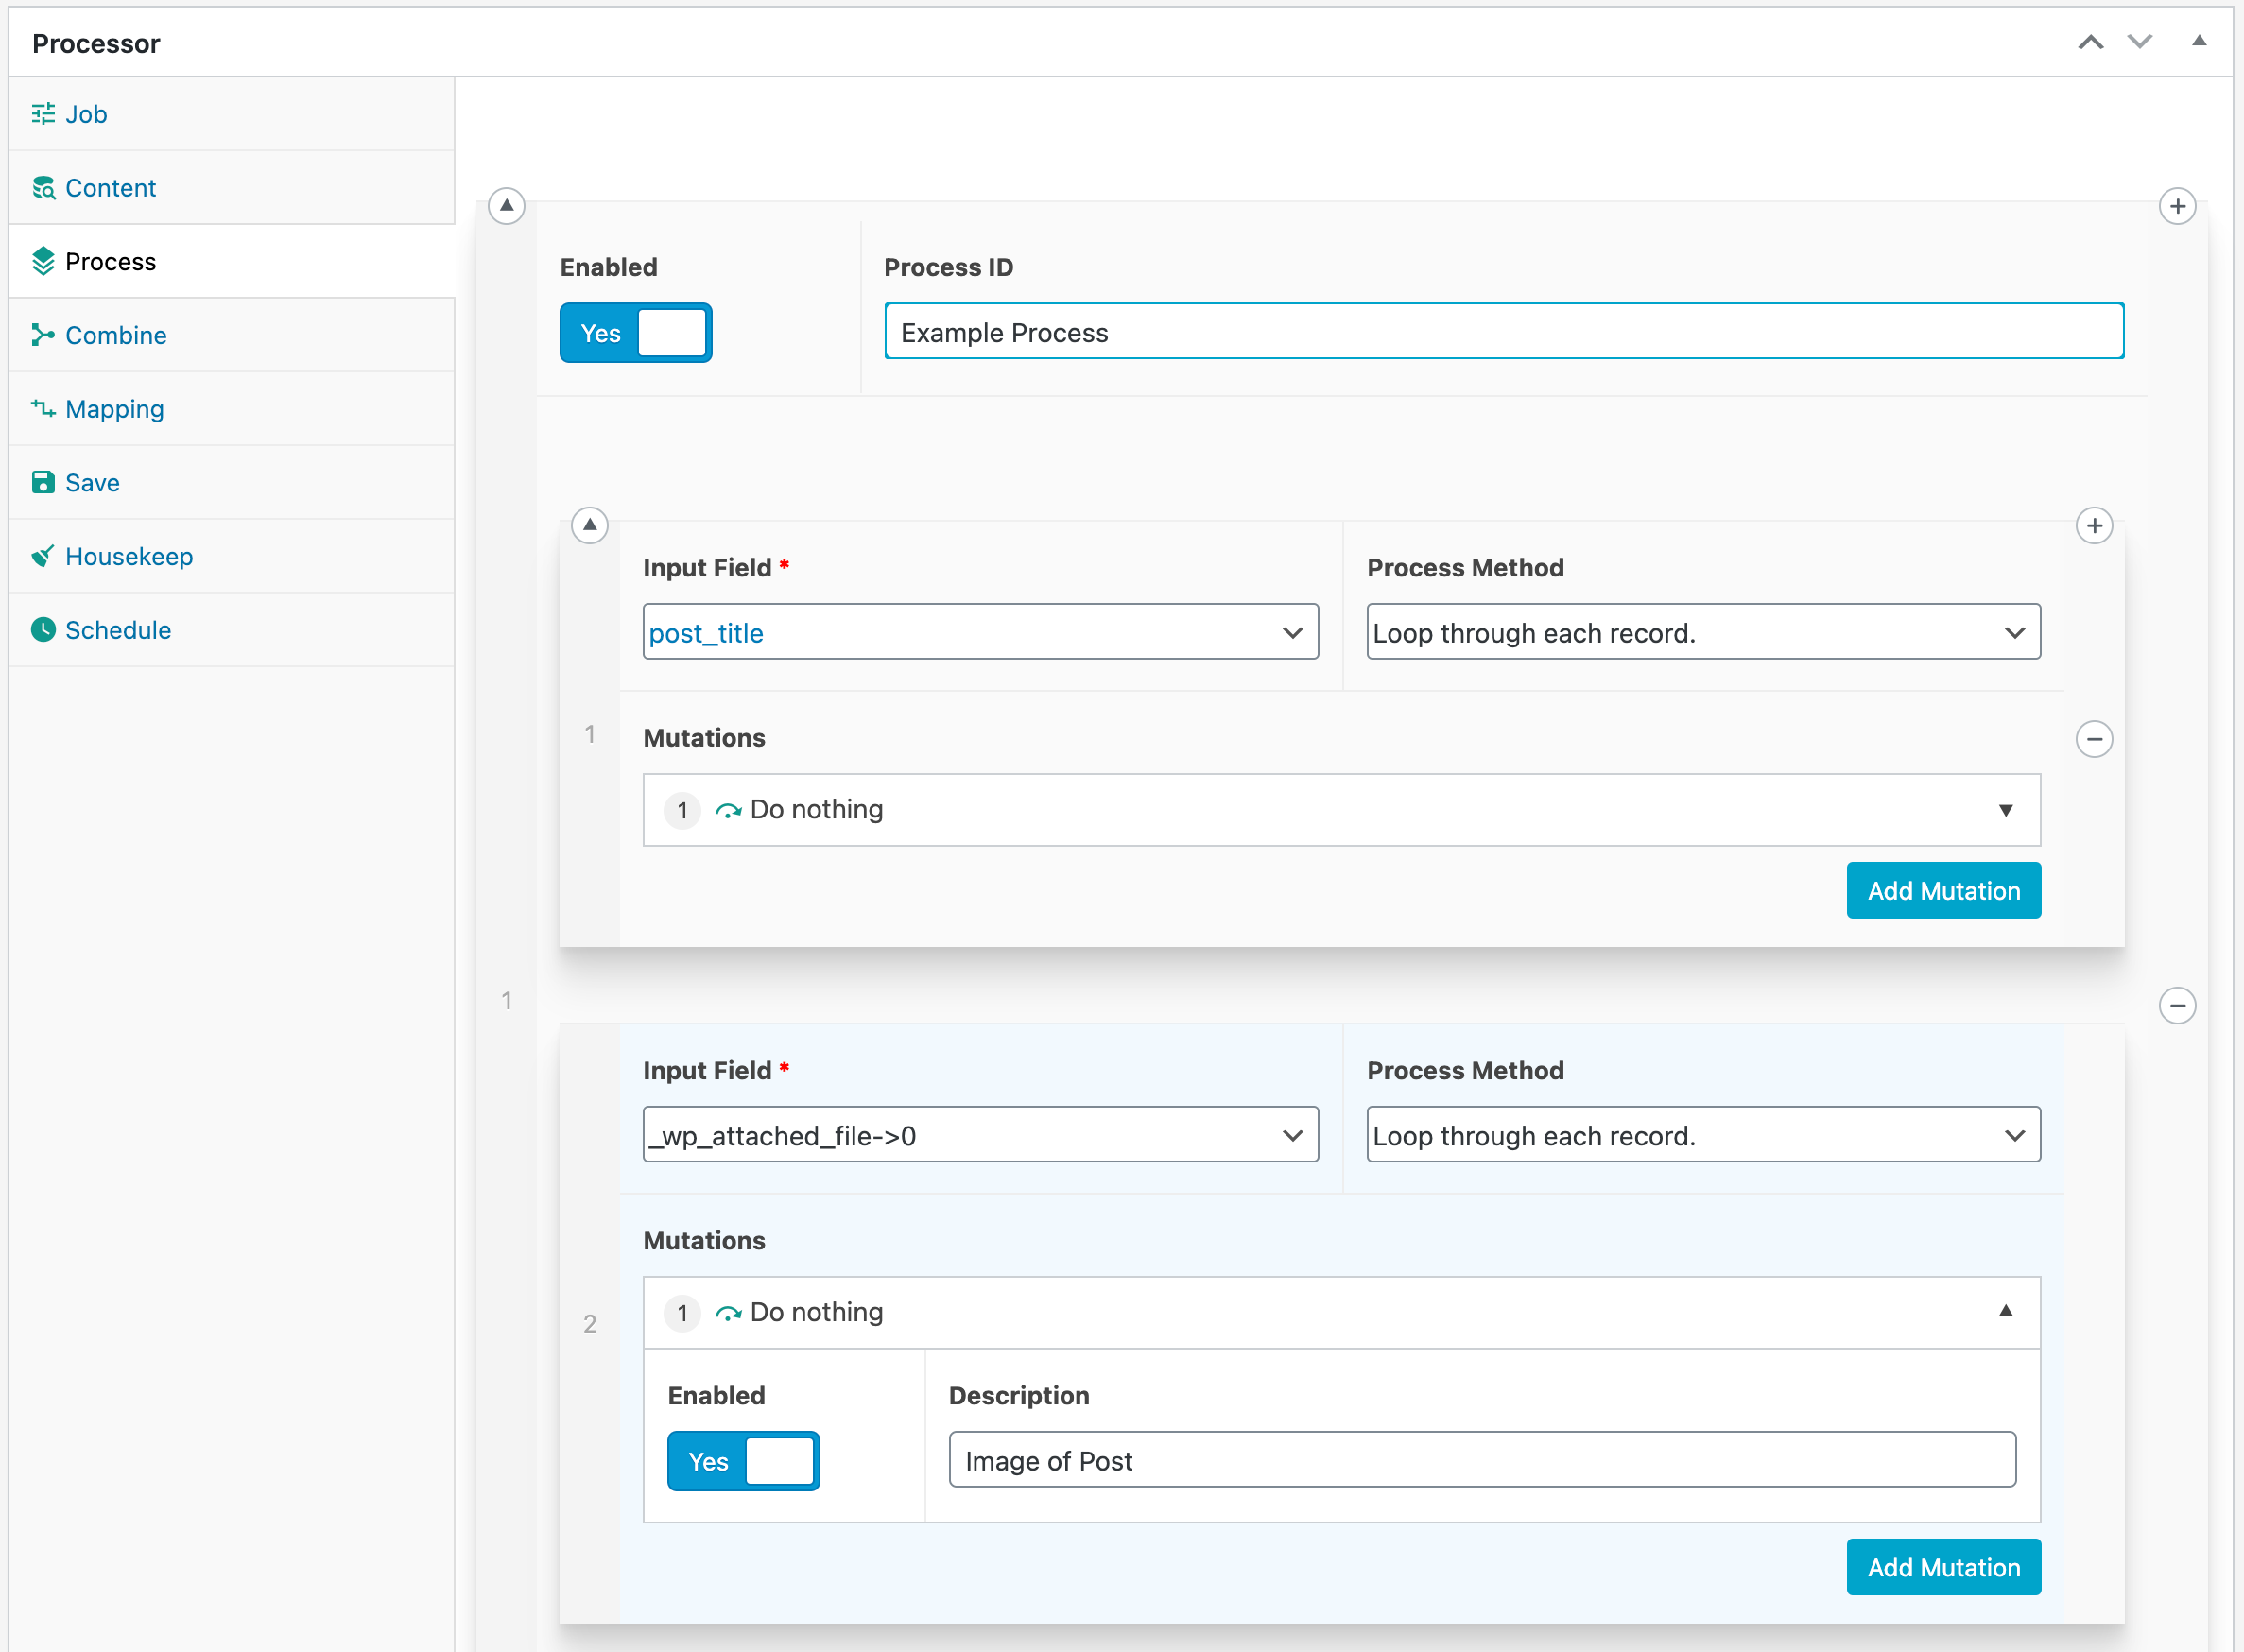Click the Description field with Image of Post

click(1482, 1461)
